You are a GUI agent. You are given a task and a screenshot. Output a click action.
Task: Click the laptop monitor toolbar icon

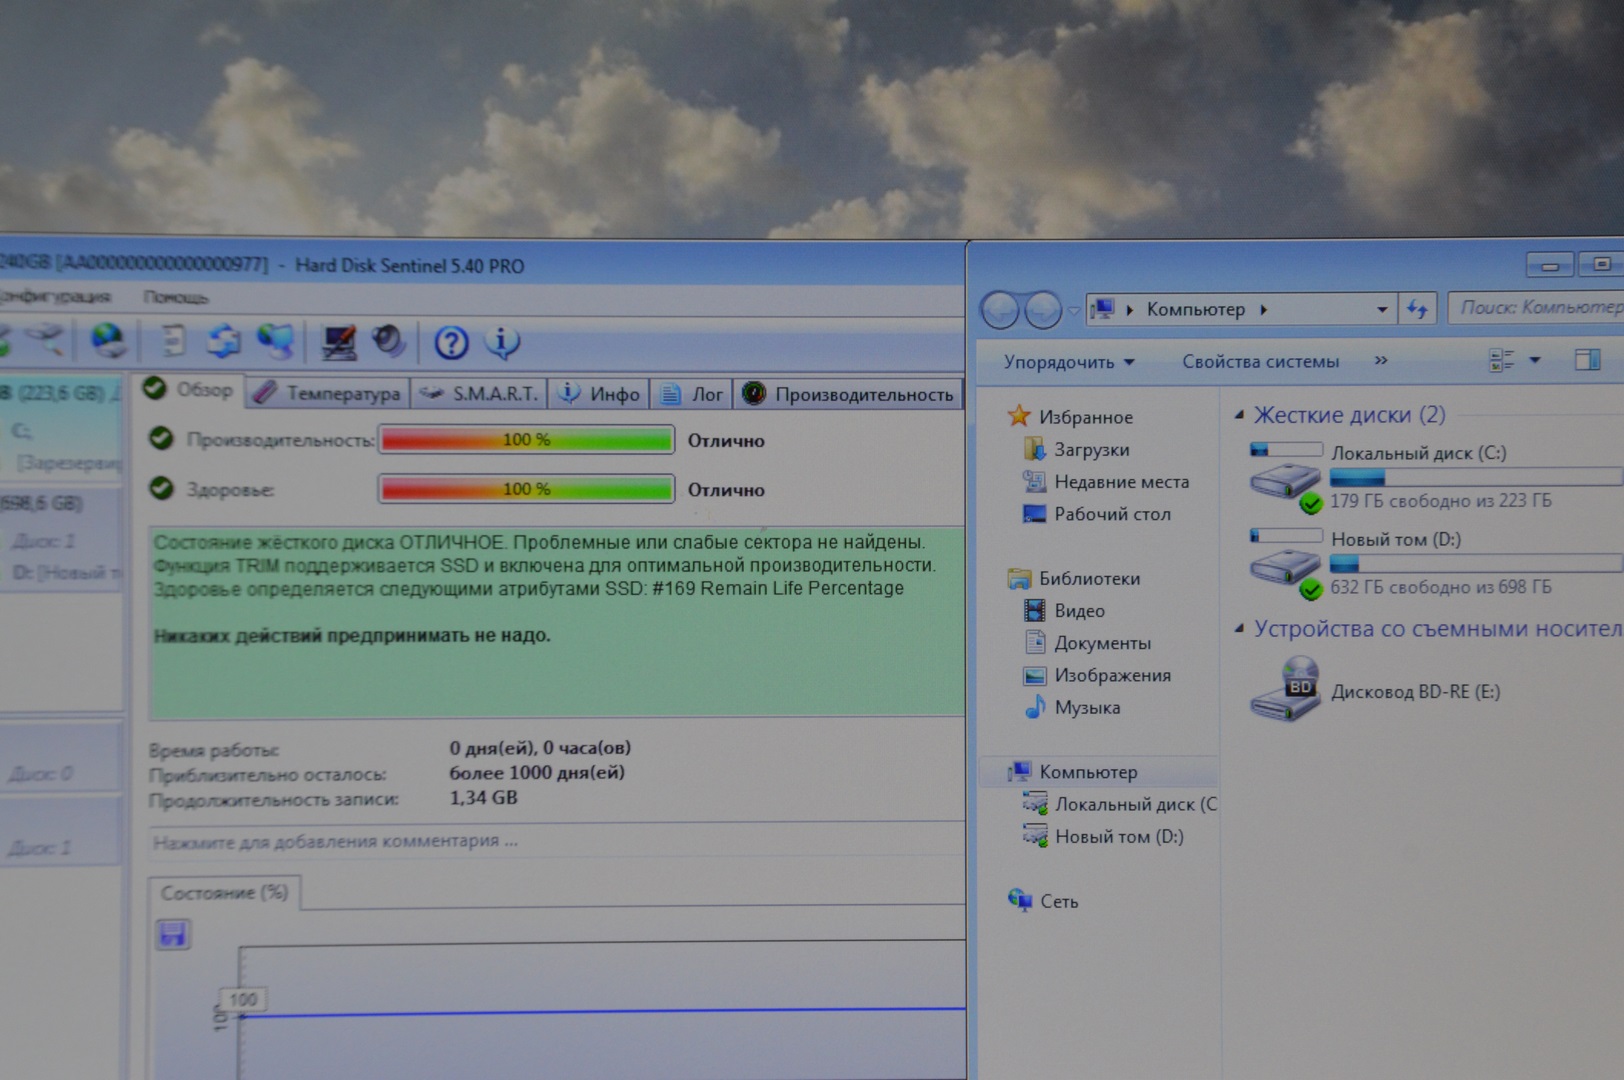[x=338, y=342]
